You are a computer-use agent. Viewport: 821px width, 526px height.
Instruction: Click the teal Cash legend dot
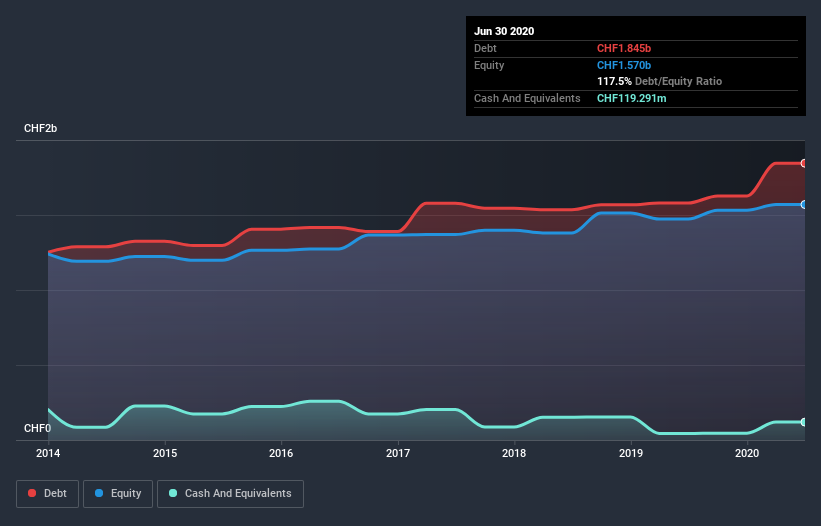pyautogui.click(x=173, y=493)
